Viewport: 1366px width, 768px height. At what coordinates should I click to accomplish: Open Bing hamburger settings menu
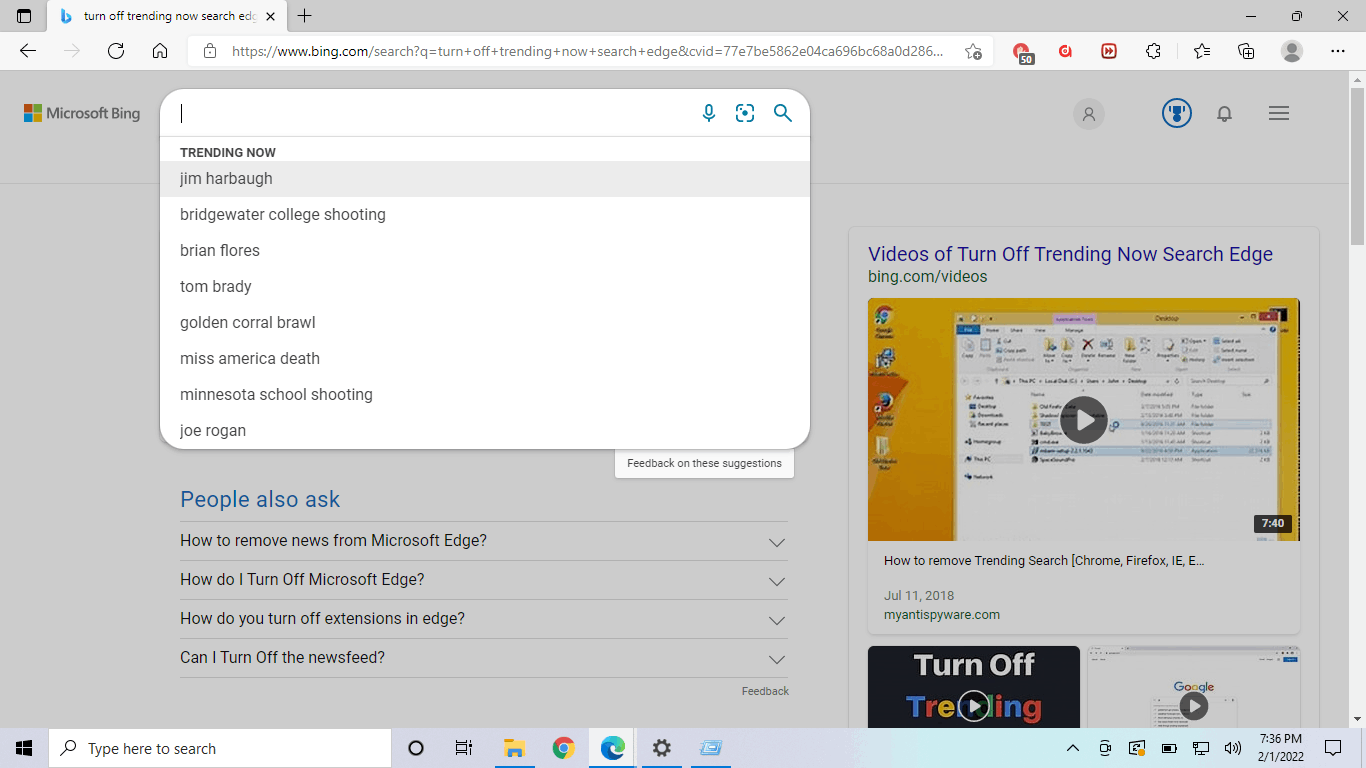(1279, 114)
